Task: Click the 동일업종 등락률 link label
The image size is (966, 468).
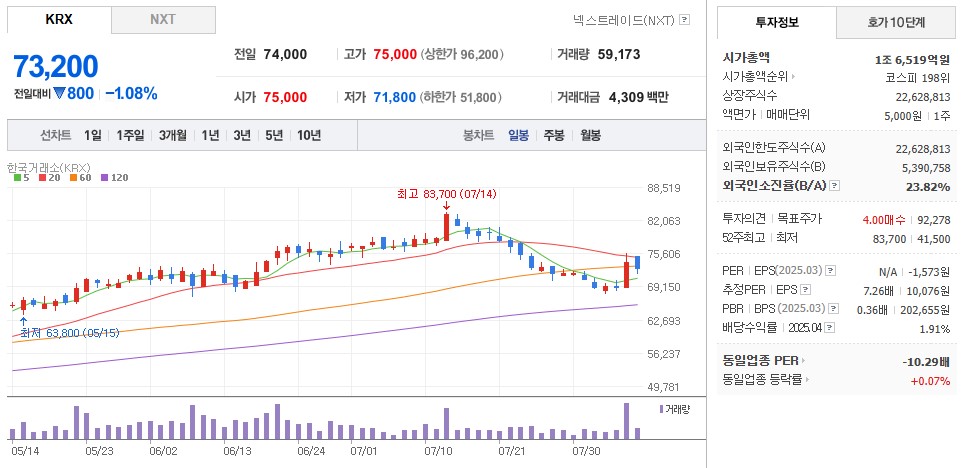Action: 761,380
